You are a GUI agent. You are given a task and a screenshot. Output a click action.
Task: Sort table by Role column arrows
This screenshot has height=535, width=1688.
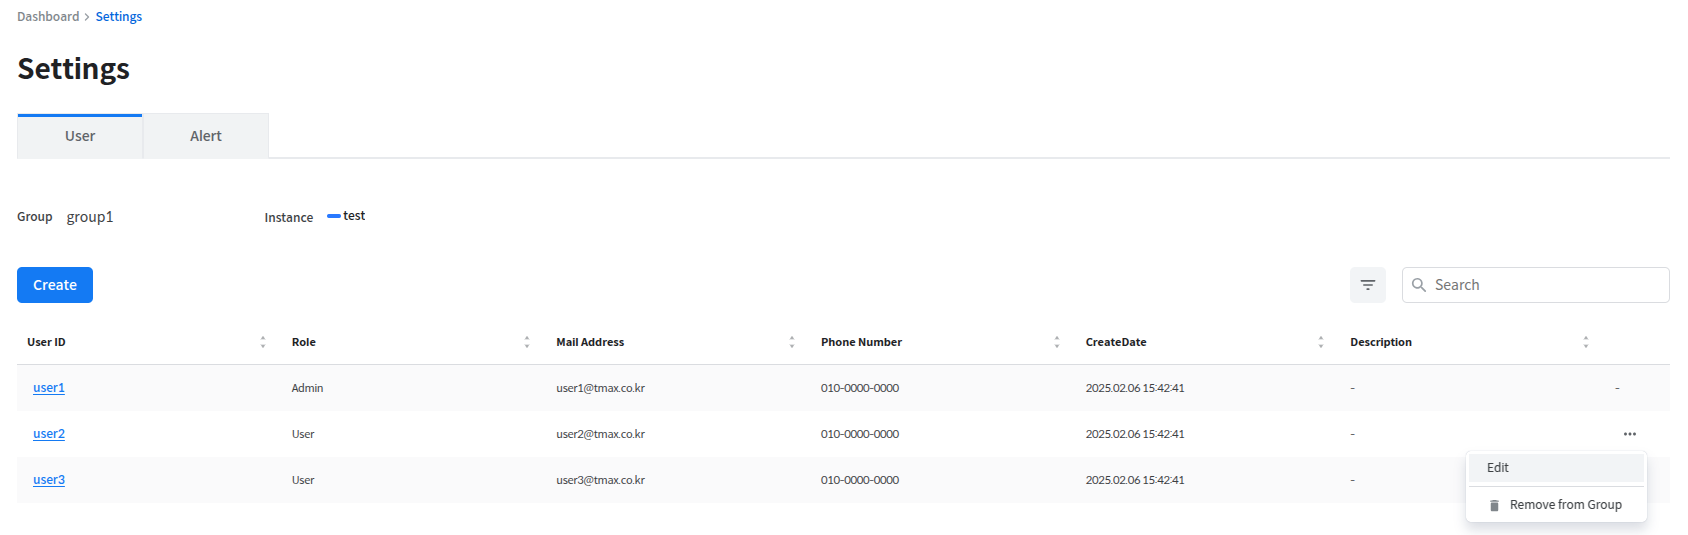point(527,342)
